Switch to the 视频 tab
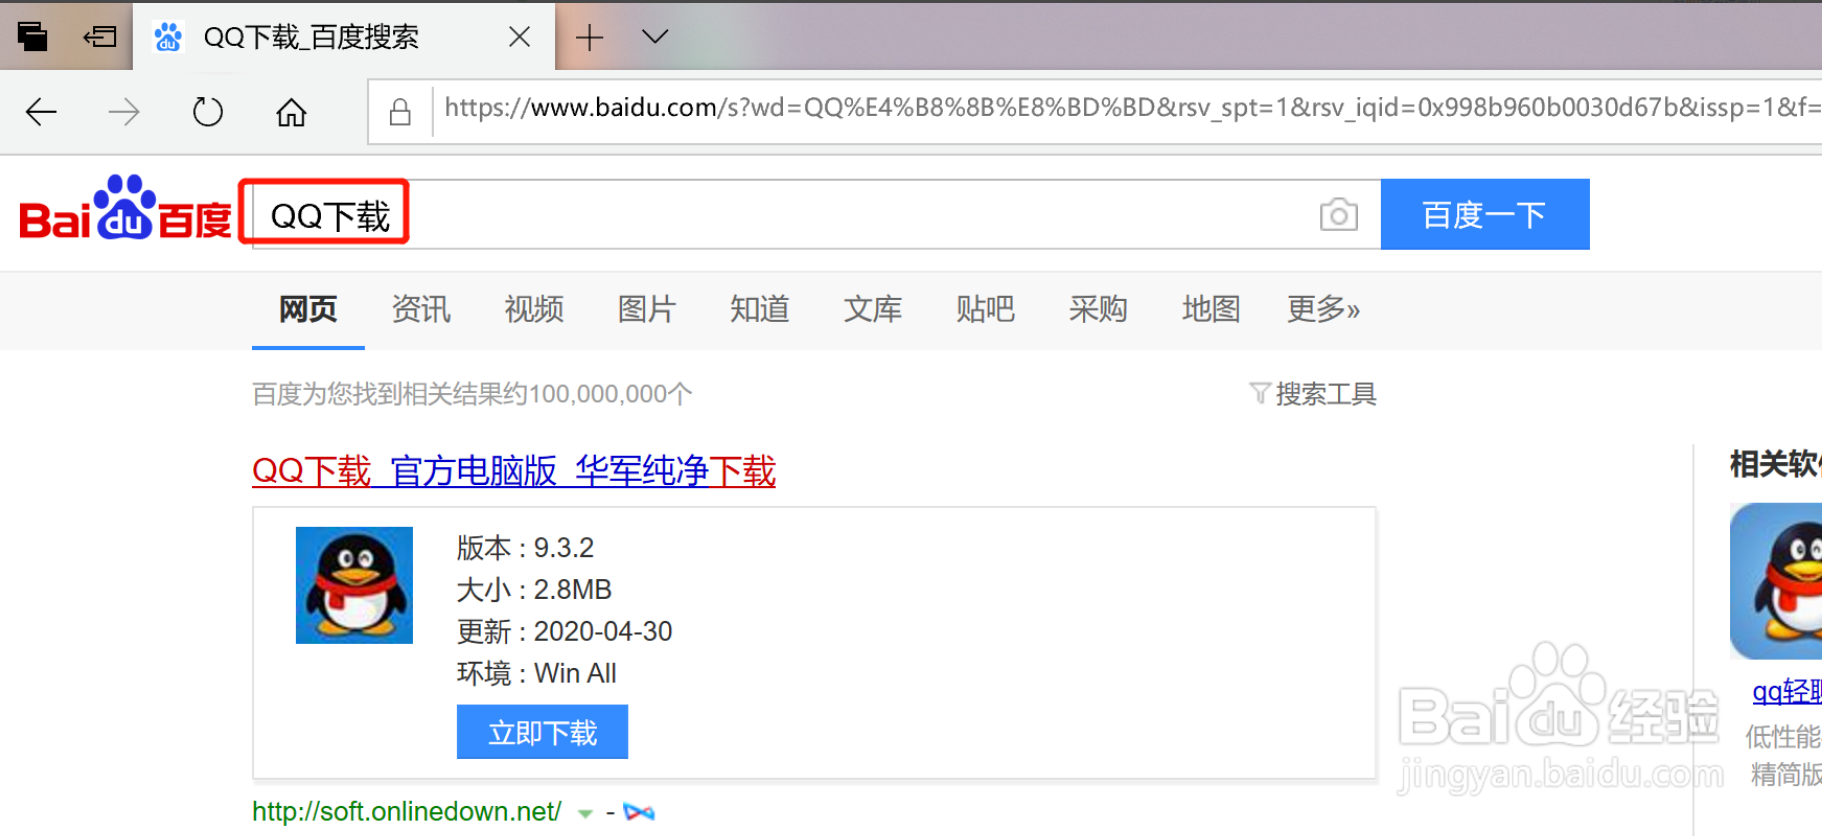 point(534,309)
